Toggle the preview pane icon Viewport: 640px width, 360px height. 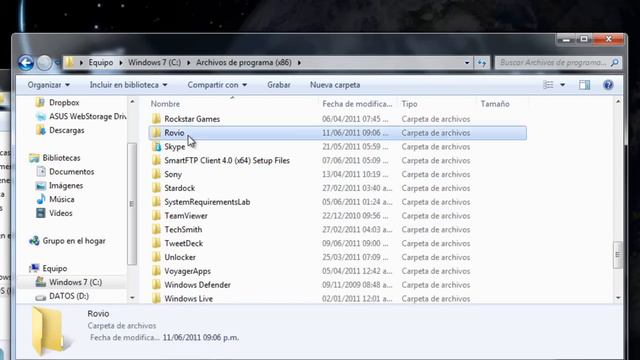[584, 85]
